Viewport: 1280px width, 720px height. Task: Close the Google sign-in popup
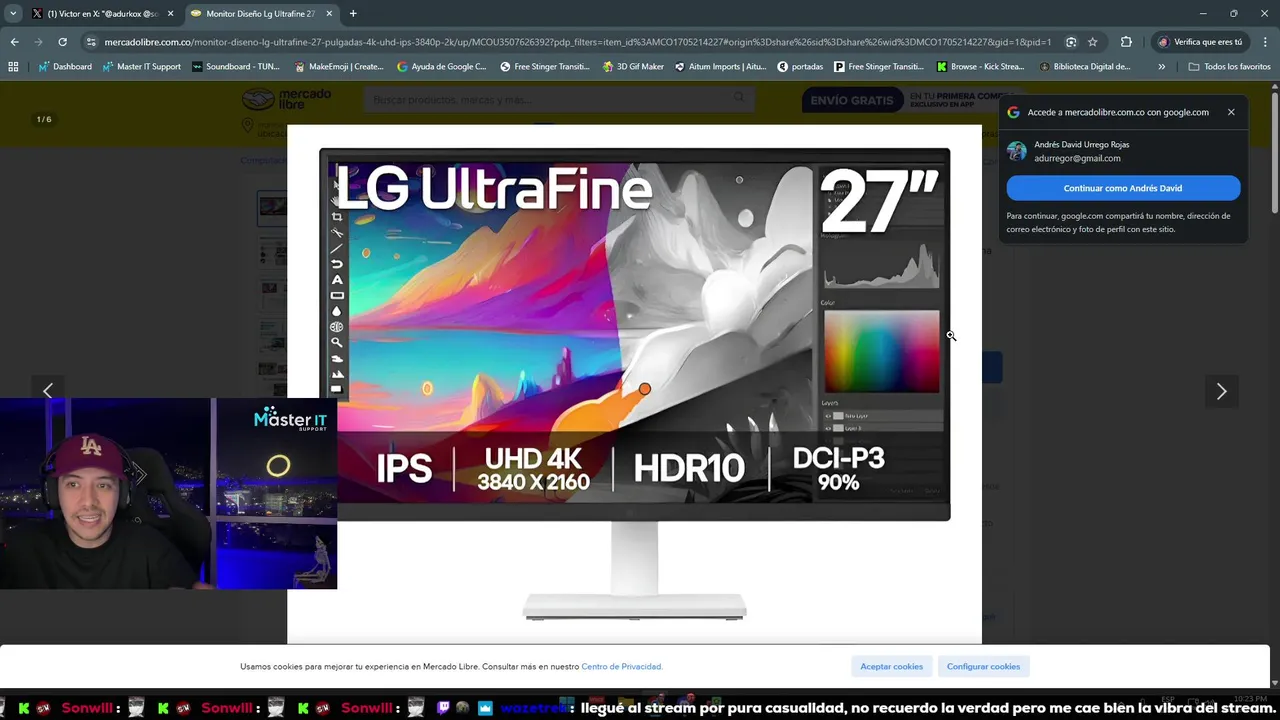click(1231, 112)
